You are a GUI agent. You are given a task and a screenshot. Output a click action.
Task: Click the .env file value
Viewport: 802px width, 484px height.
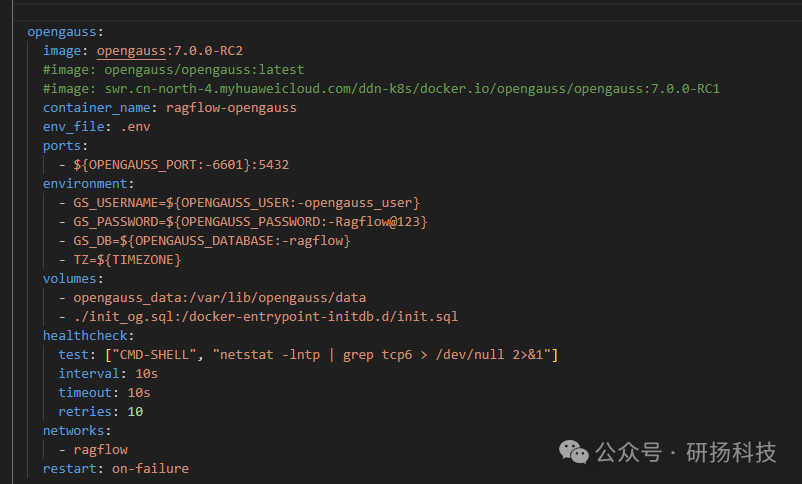coord(136,126)
